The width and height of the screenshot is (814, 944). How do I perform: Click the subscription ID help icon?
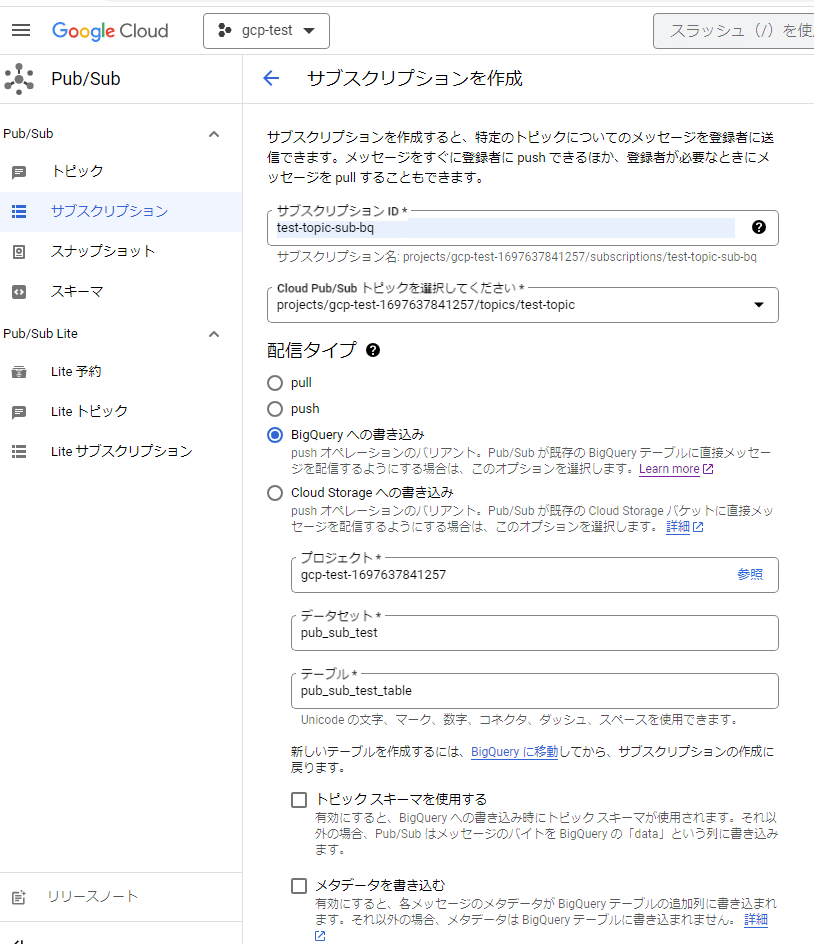(x=759, y=229)
